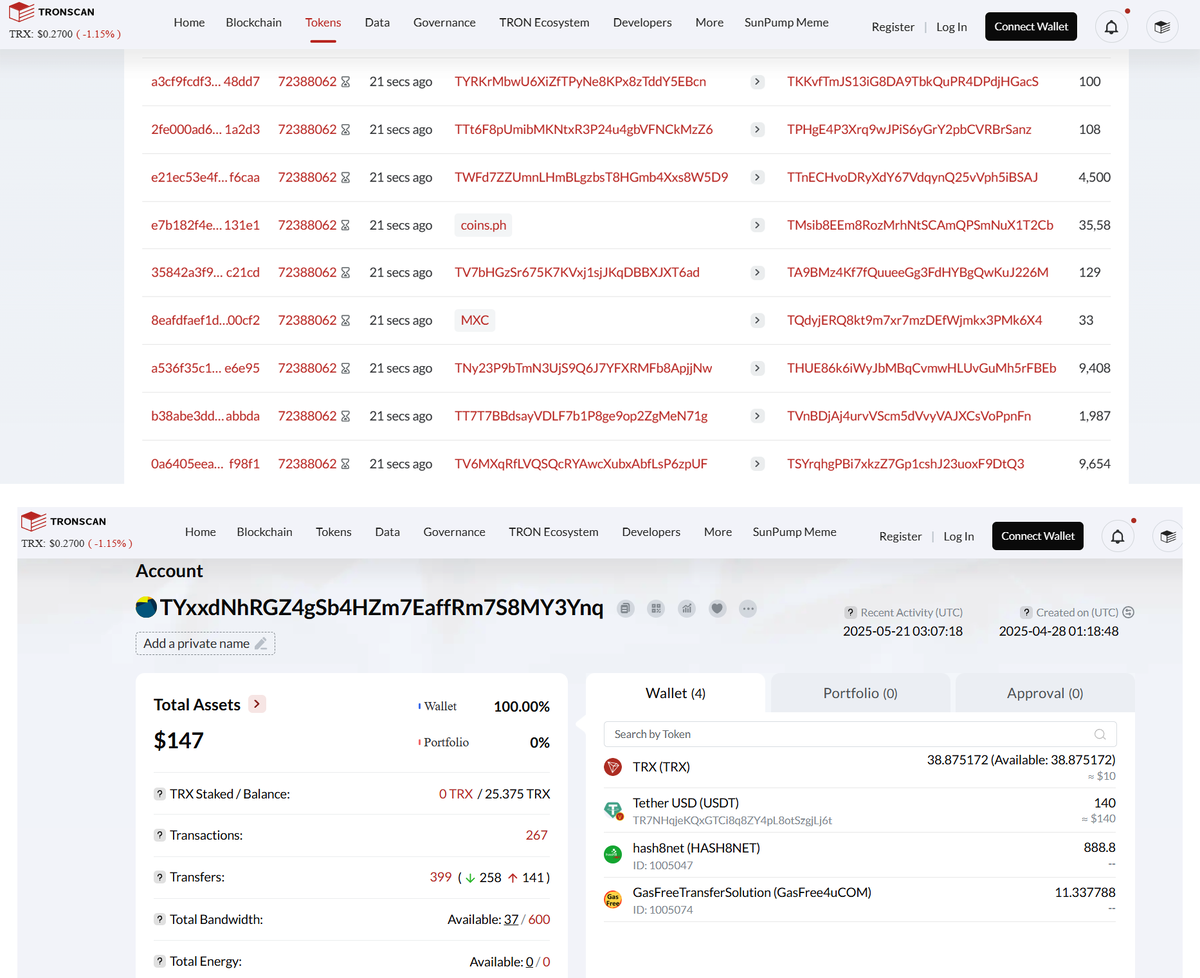Open the blocks stack icon in the header
The width and height of the screenshot is (1200, 978).
[x=1161, y=27]
